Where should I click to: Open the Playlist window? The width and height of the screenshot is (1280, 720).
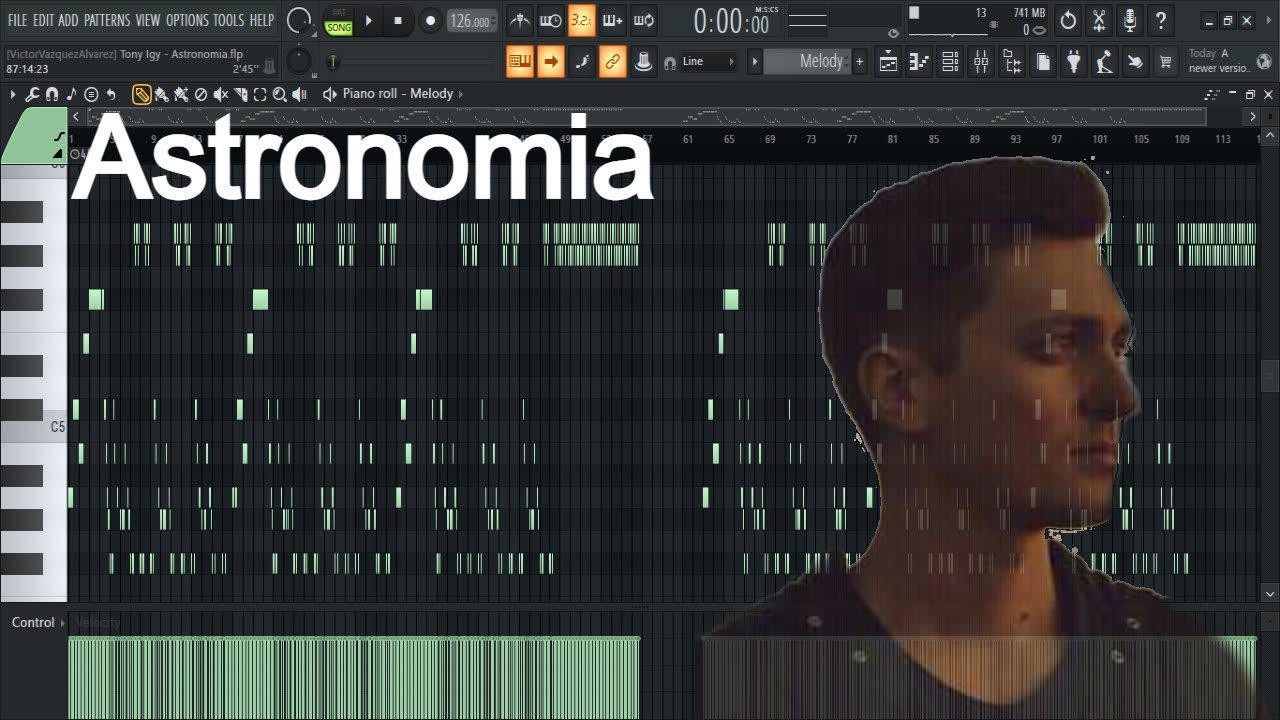click(888, 63)
